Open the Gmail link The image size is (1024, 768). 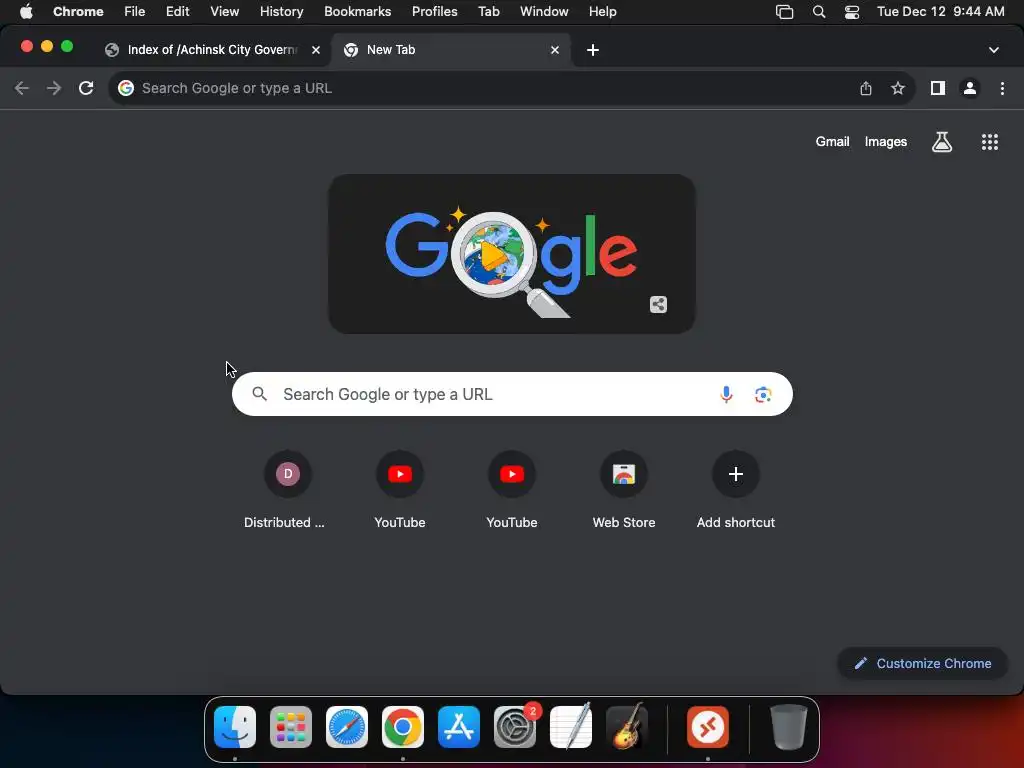pos(832,142)
